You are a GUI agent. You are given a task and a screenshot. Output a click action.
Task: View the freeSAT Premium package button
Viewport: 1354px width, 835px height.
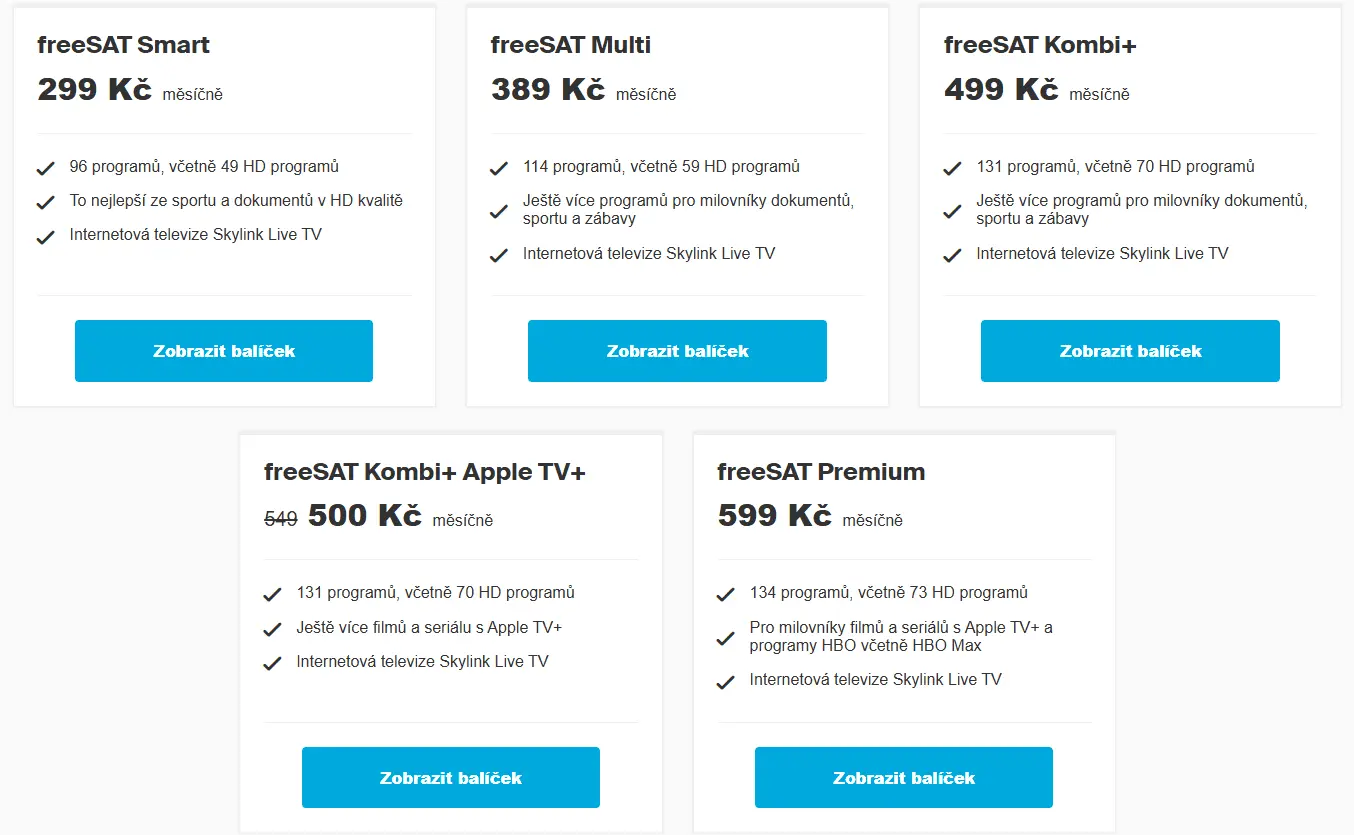point(904,777)
